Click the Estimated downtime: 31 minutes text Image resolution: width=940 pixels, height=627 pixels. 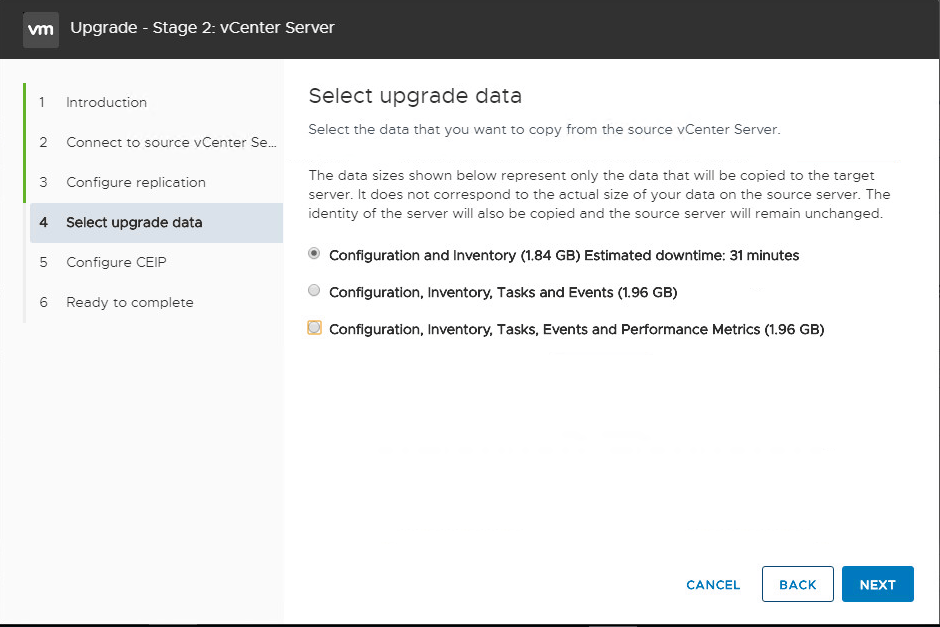691,255
